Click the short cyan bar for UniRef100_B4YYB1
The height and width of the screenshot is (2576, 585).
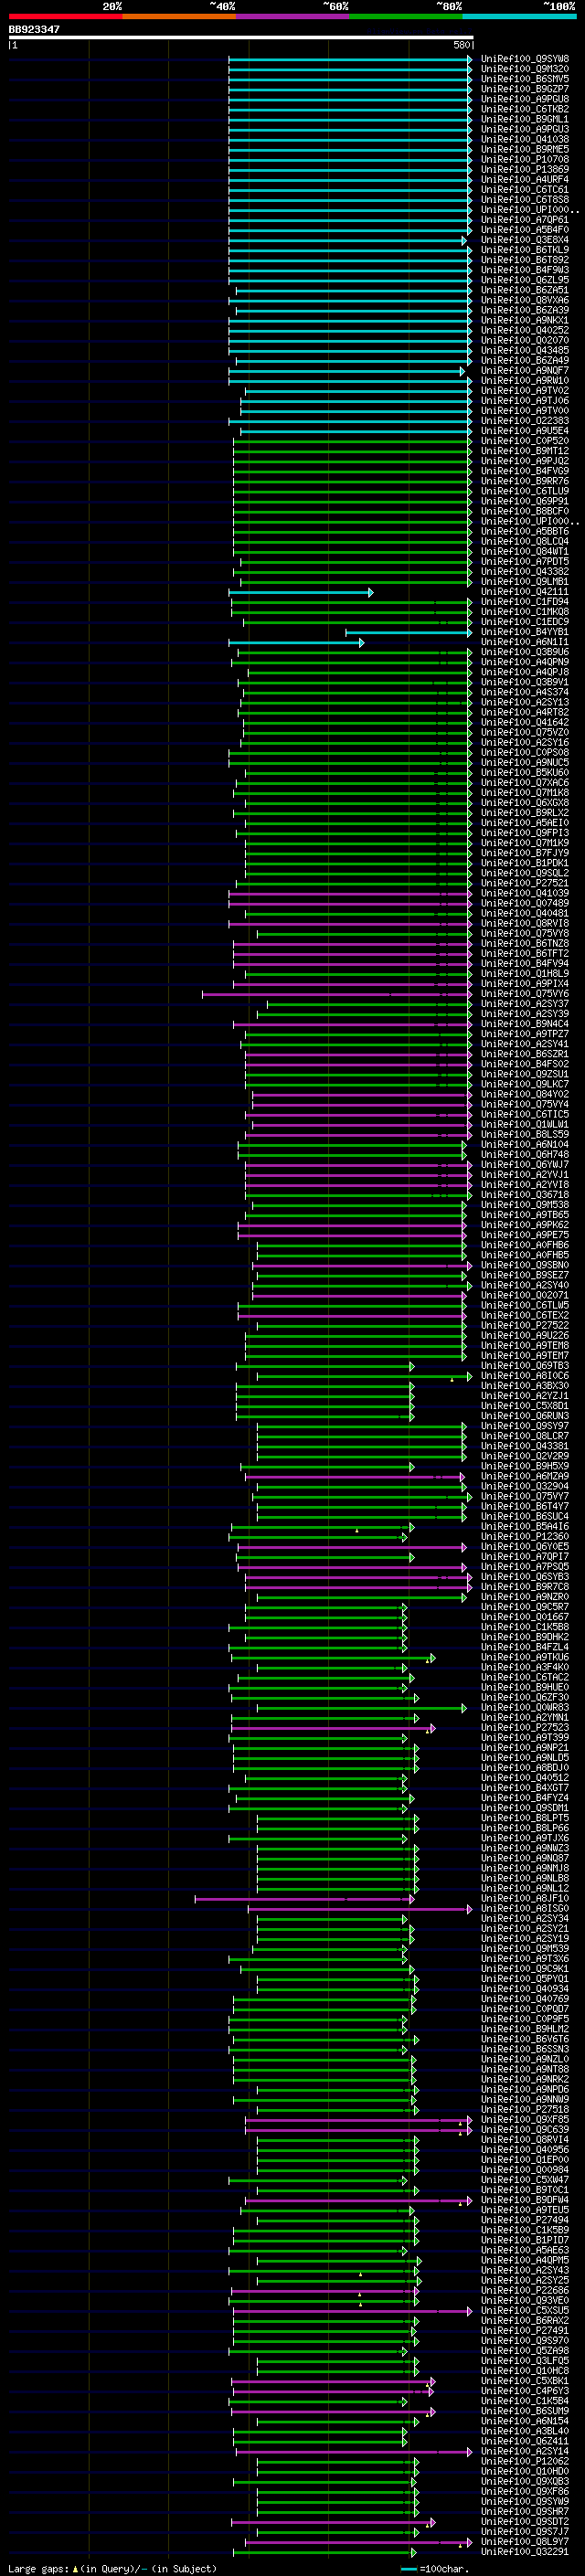click(409, 633)
